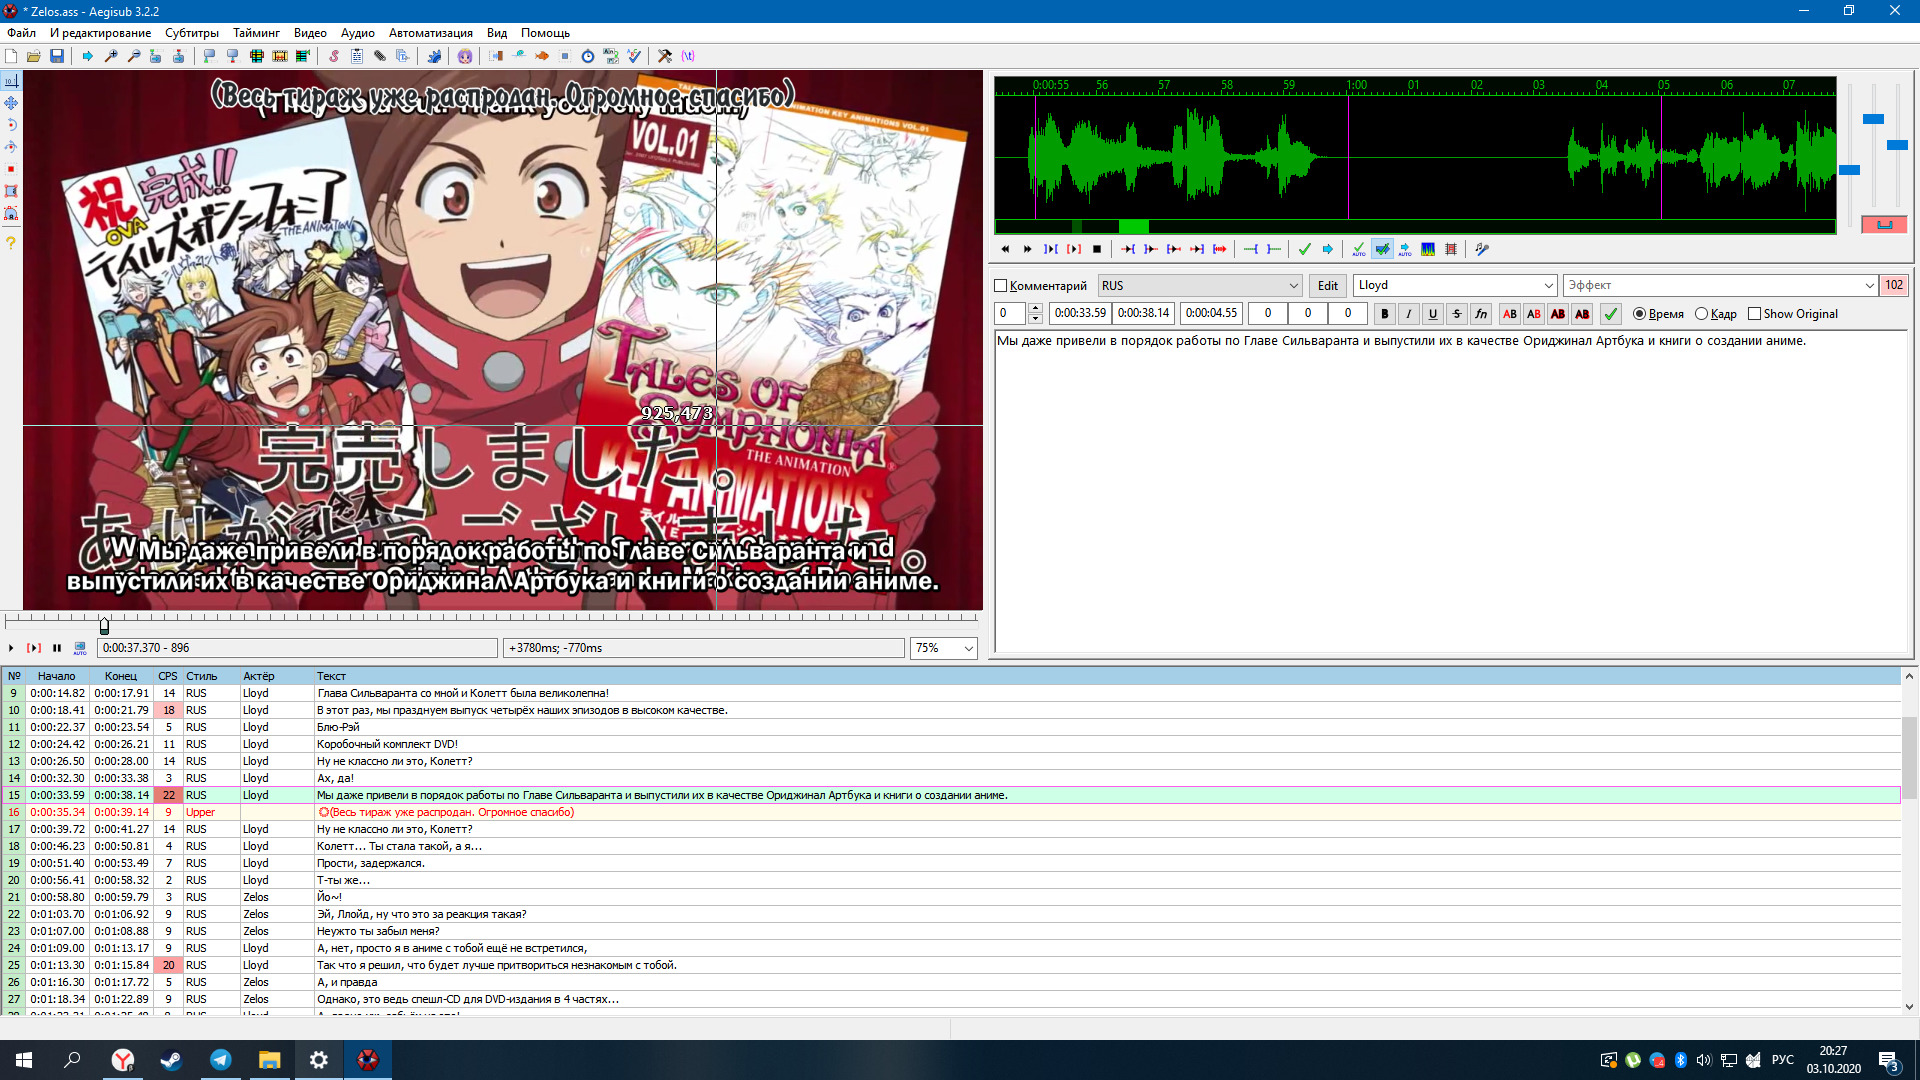Open the Субтитры menu
The image size is (1920, 1080).
coord(191,33)
